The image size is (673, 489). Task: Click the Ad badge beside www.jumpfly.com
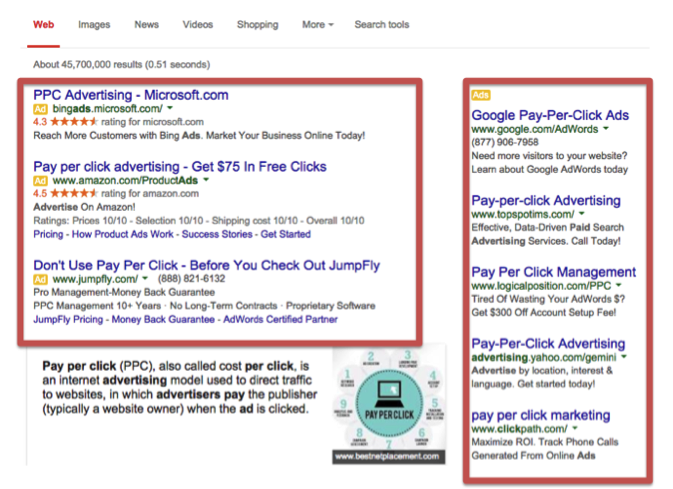40,279
